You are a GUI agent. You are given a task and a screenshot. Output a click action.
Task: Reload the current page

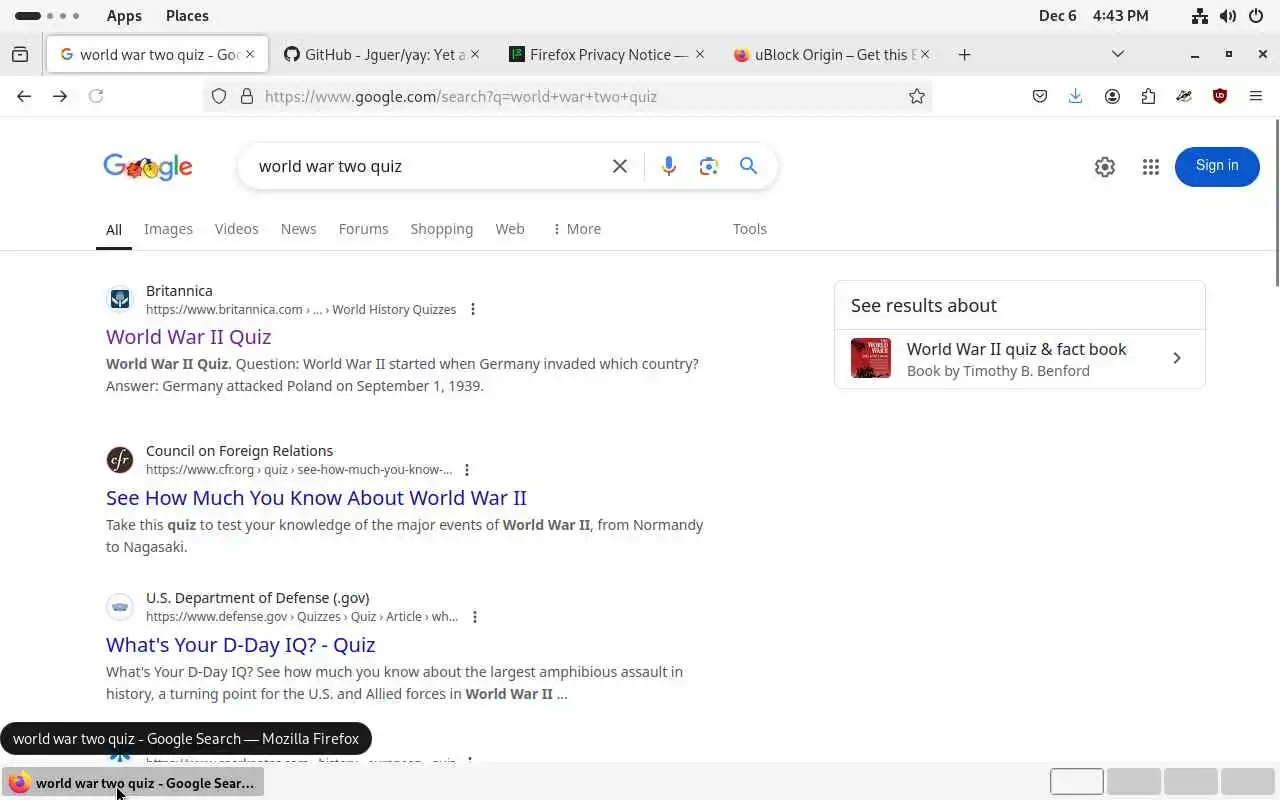pyautogui.click(x=96, y=96)
